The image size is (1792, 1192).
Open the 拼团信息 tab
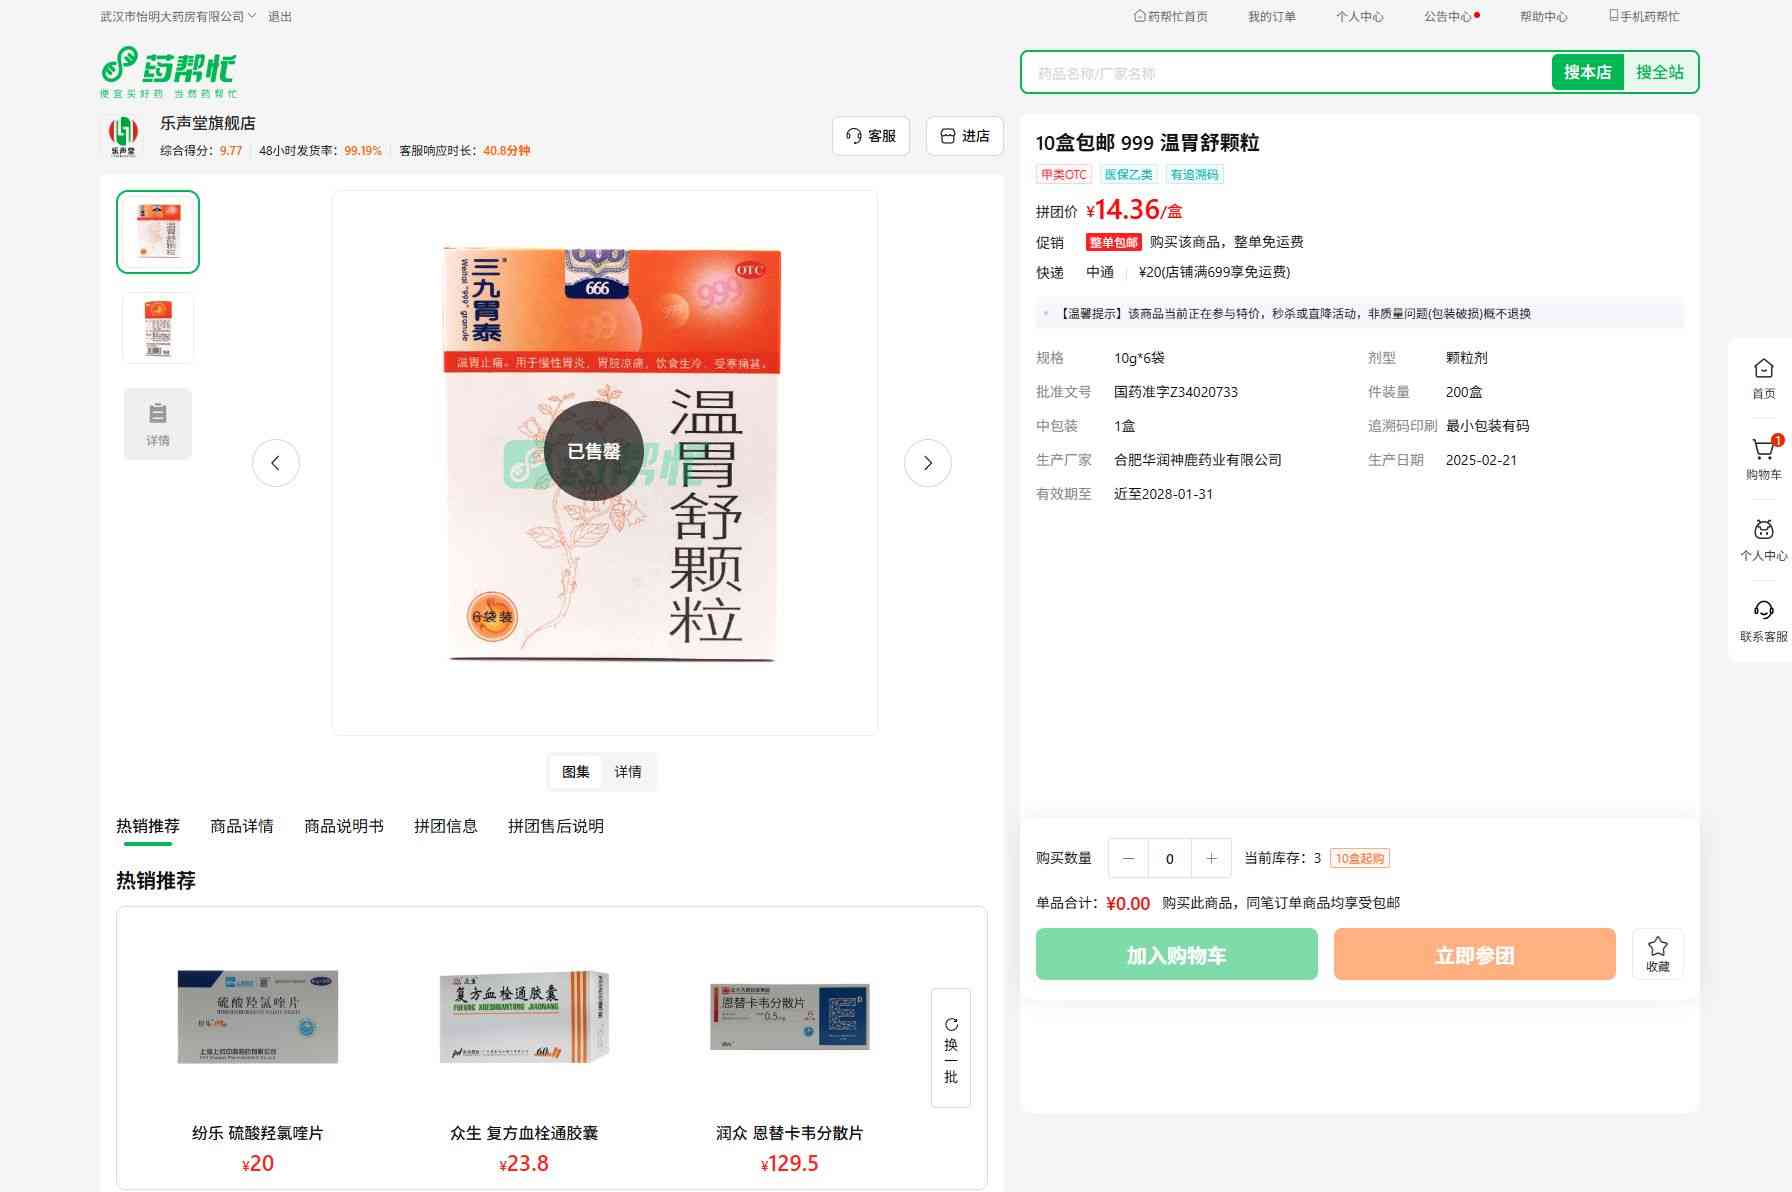446,826
